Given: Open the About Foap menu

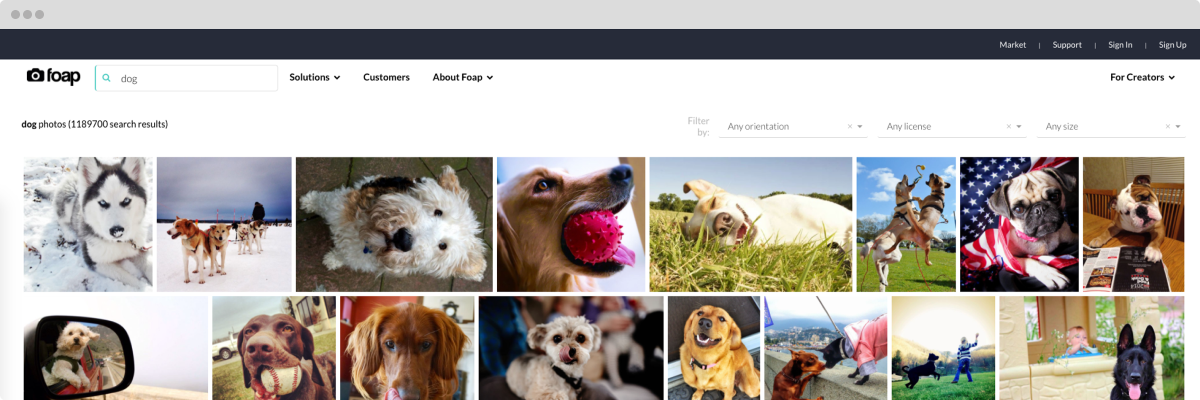Looking at the screenshot, I should [463, 77].
